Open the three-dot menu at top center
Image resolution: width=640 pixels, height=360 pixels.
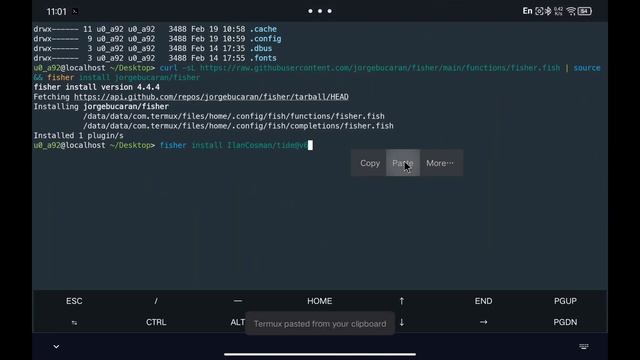pos(320,11)
